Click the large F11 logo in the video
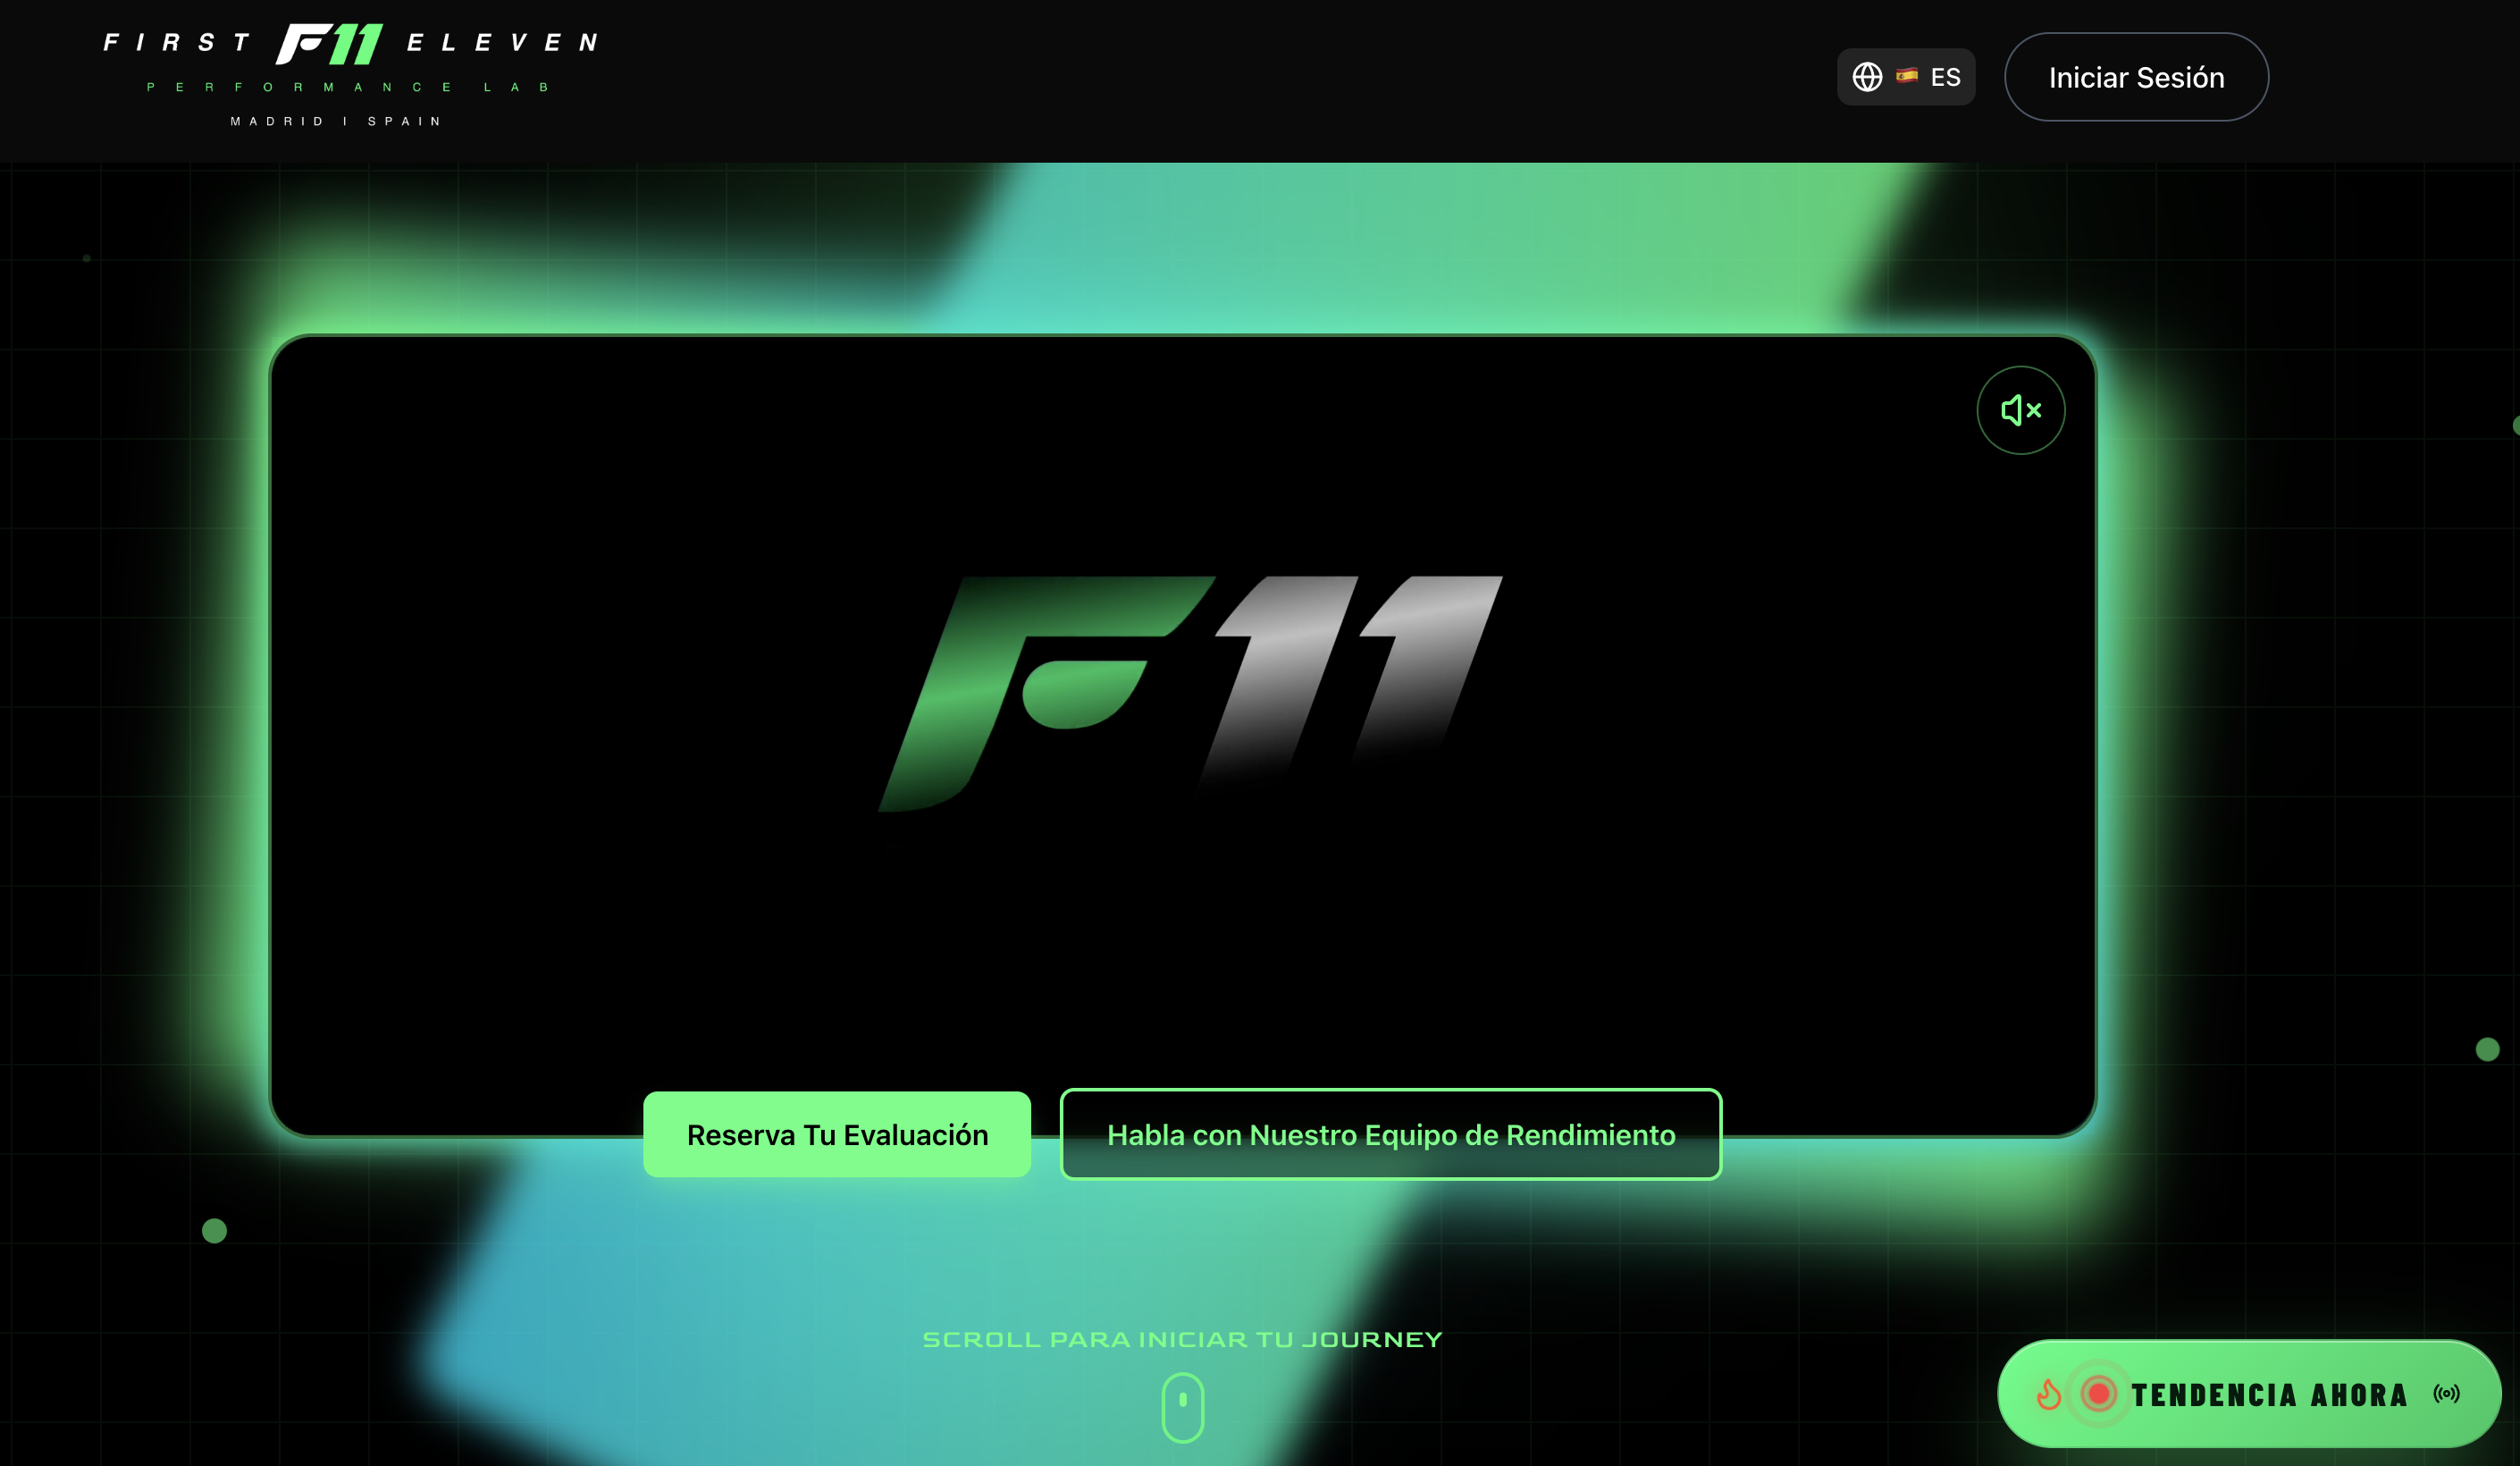Image resolution: width=2520 pixels, height=1466 pixels. (1190, 693)
